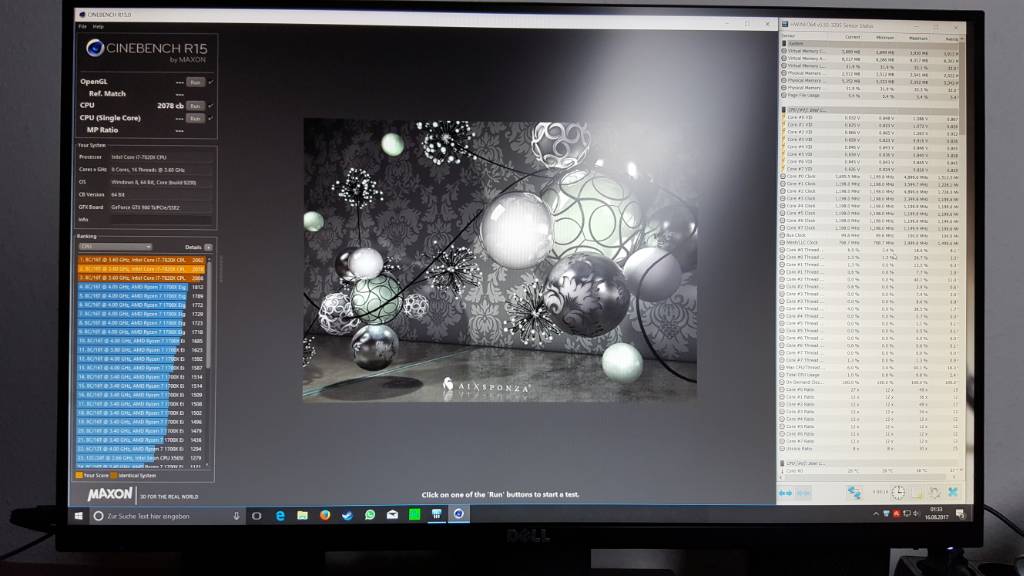This screenshot has height=576, width=1024.
Task: Click the green square taskbar app icon
Action: coord(414,515)
